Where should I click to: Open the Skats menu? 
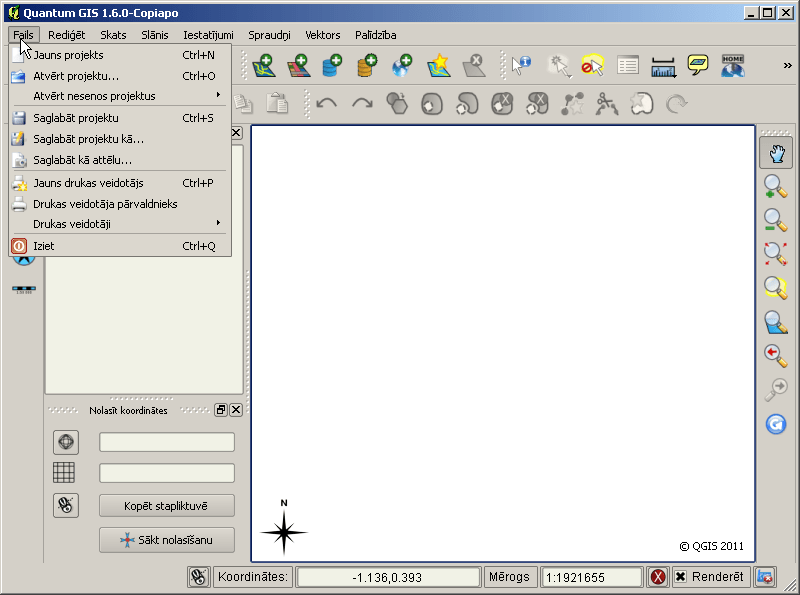(113, 35)
